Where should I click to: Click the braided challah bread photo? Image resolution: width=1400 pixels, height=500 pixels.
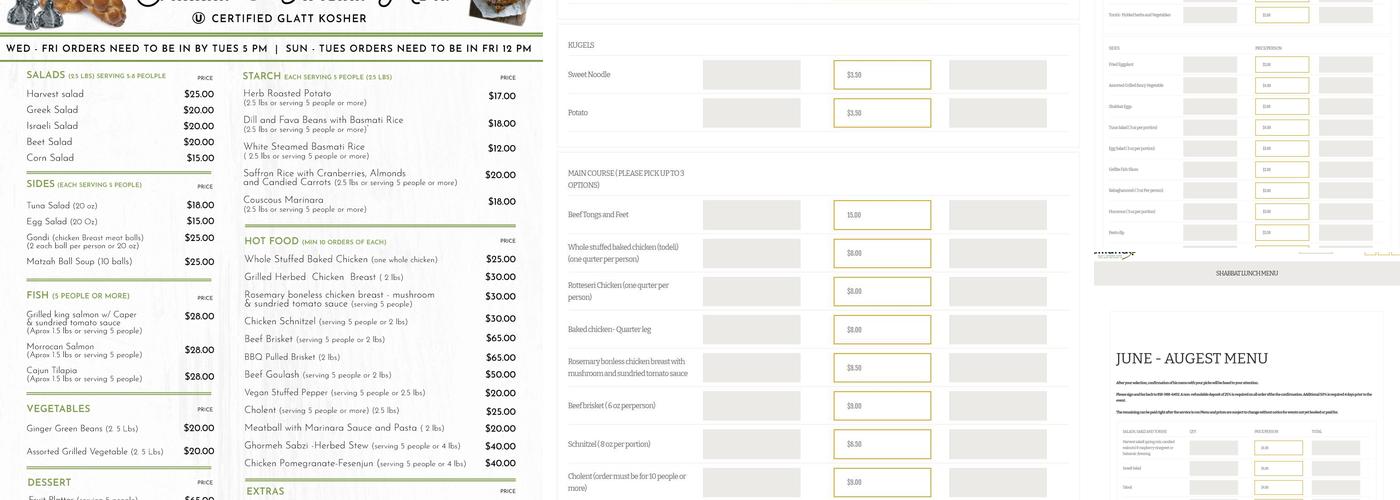click(95, 11)
